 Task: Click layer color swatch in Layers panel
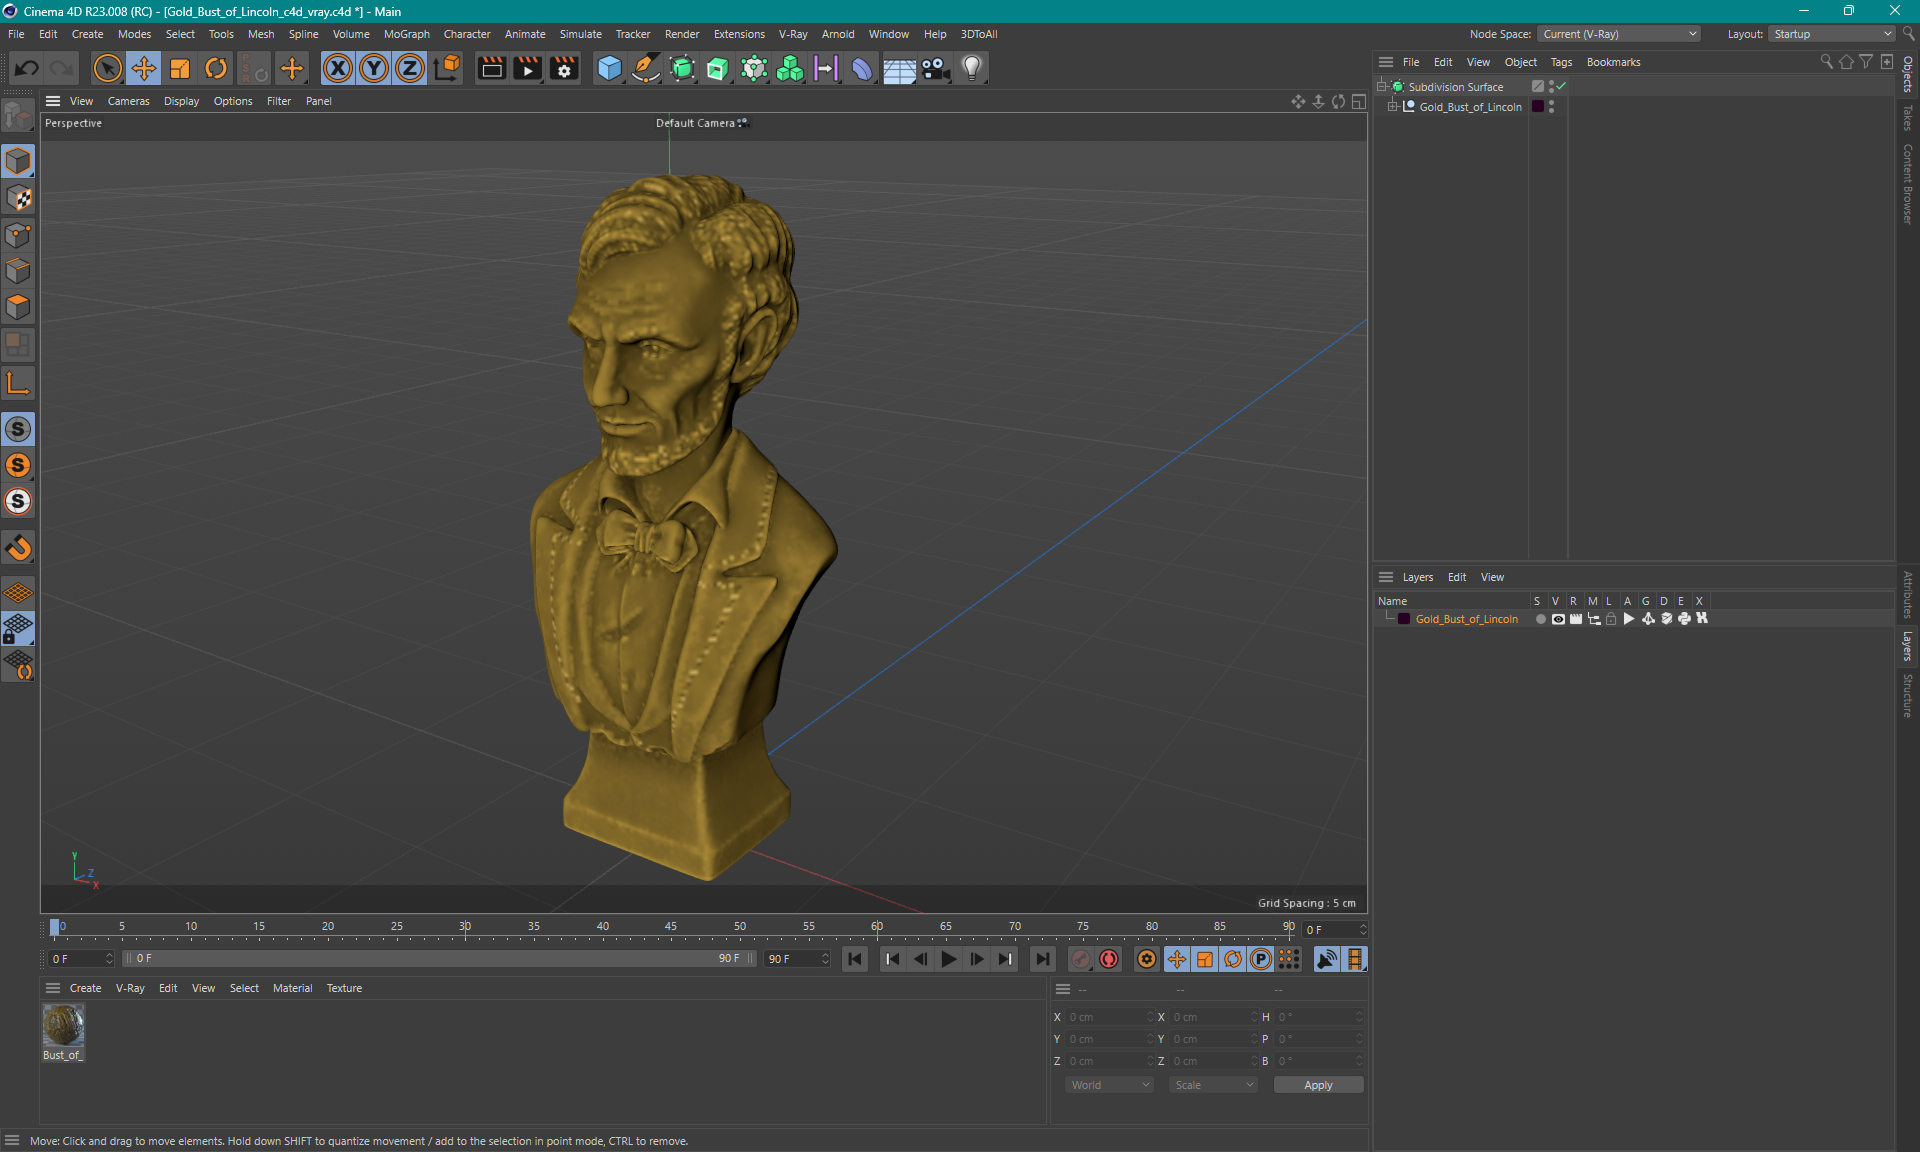(x=1404, y=619)
